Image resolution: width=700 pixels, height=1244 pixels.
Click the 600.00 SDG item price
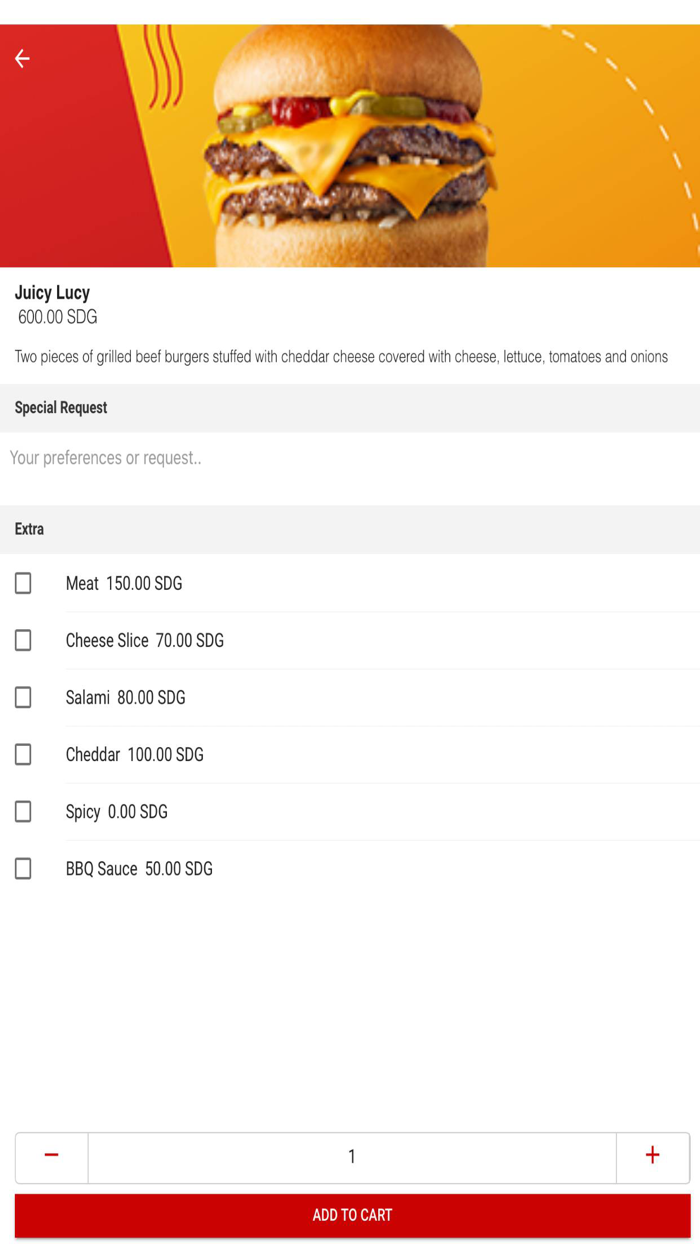click(57, 318)
